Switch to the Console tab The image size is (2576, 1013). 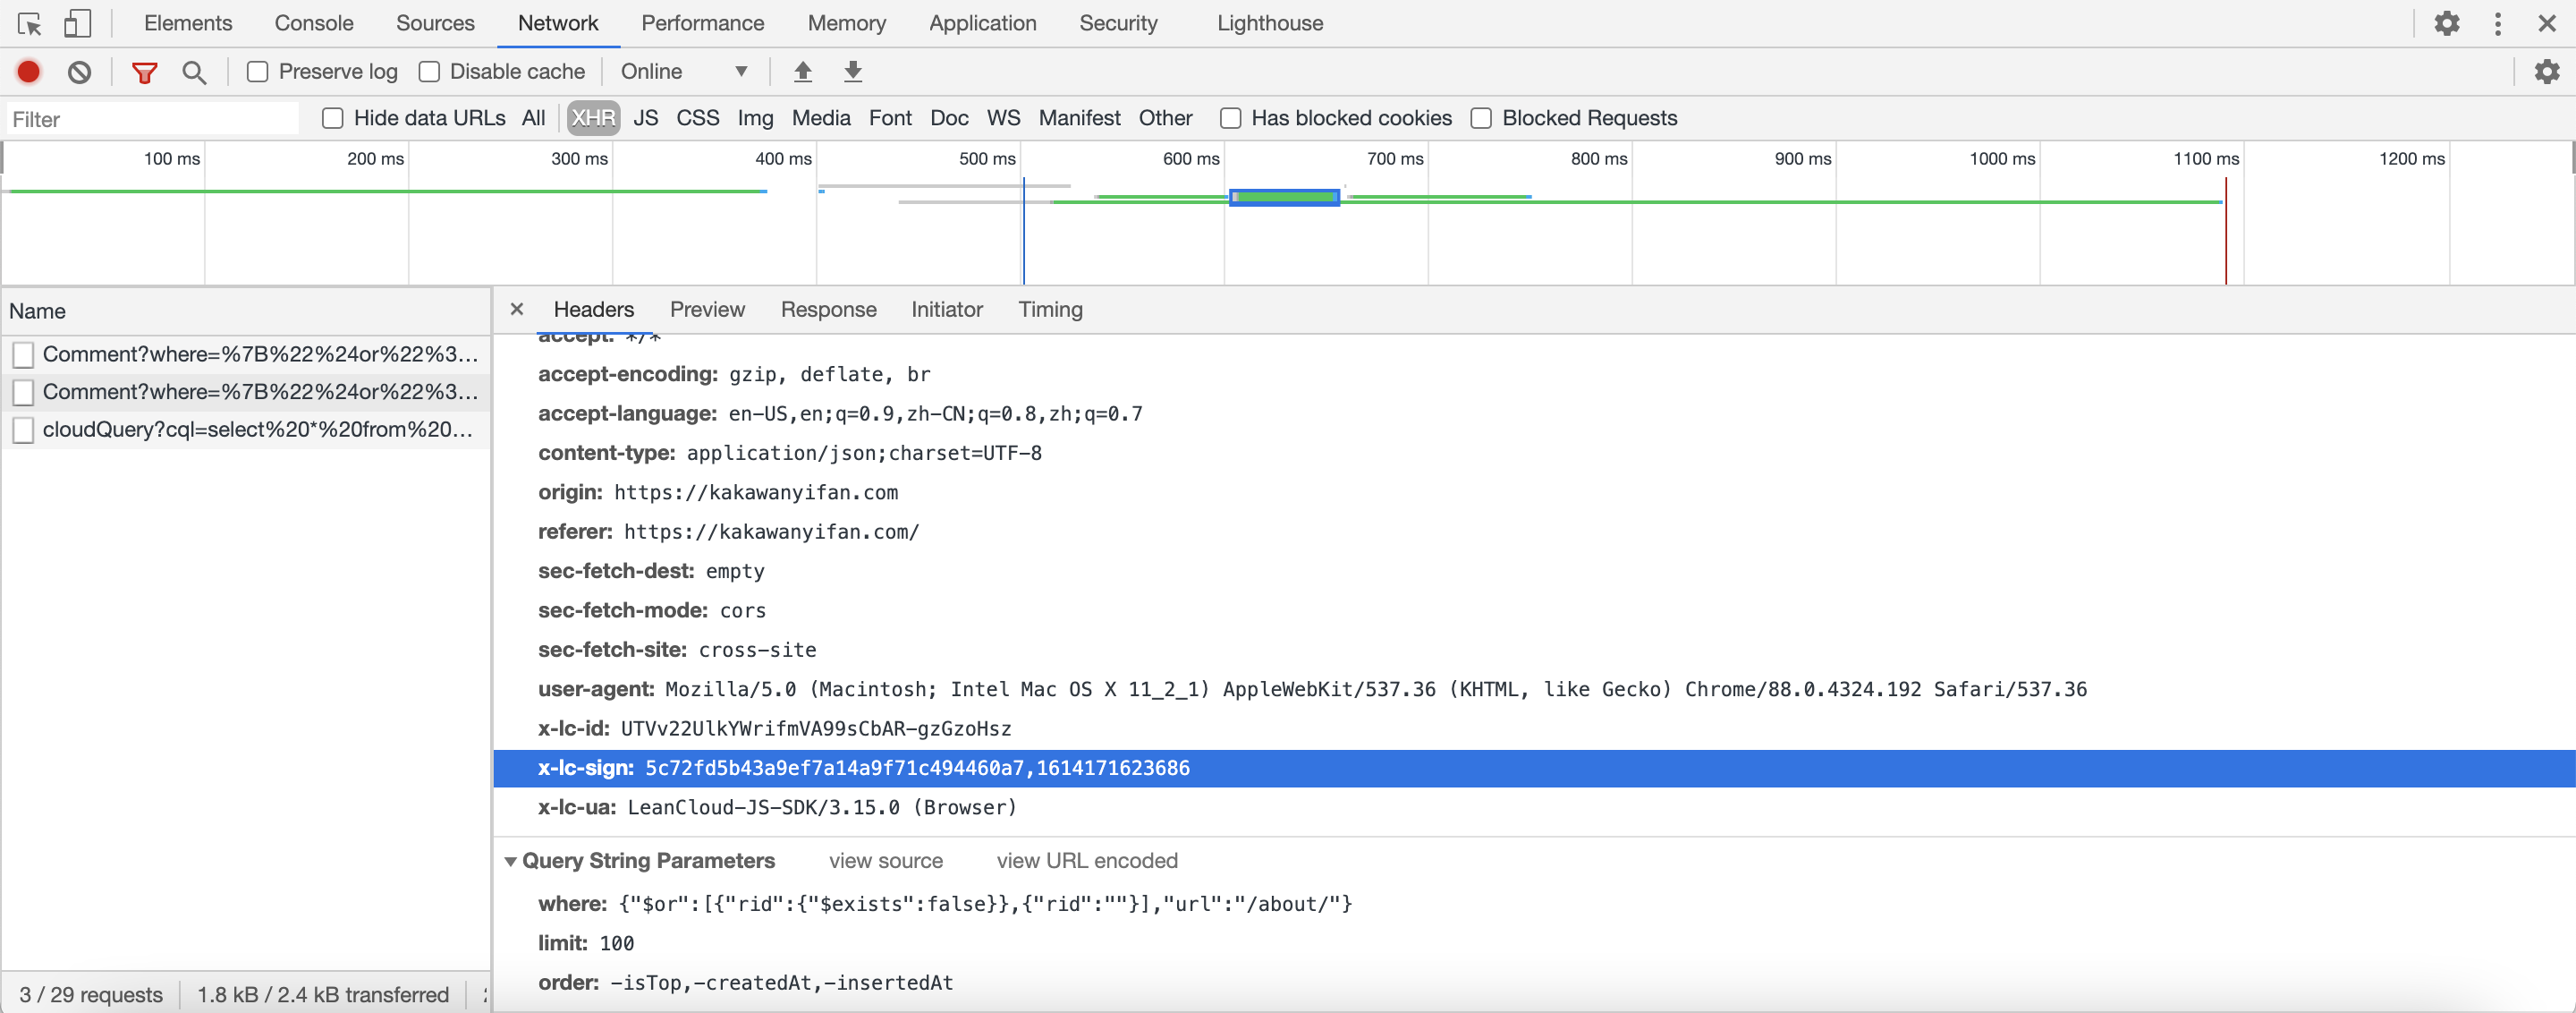(313, 23)
